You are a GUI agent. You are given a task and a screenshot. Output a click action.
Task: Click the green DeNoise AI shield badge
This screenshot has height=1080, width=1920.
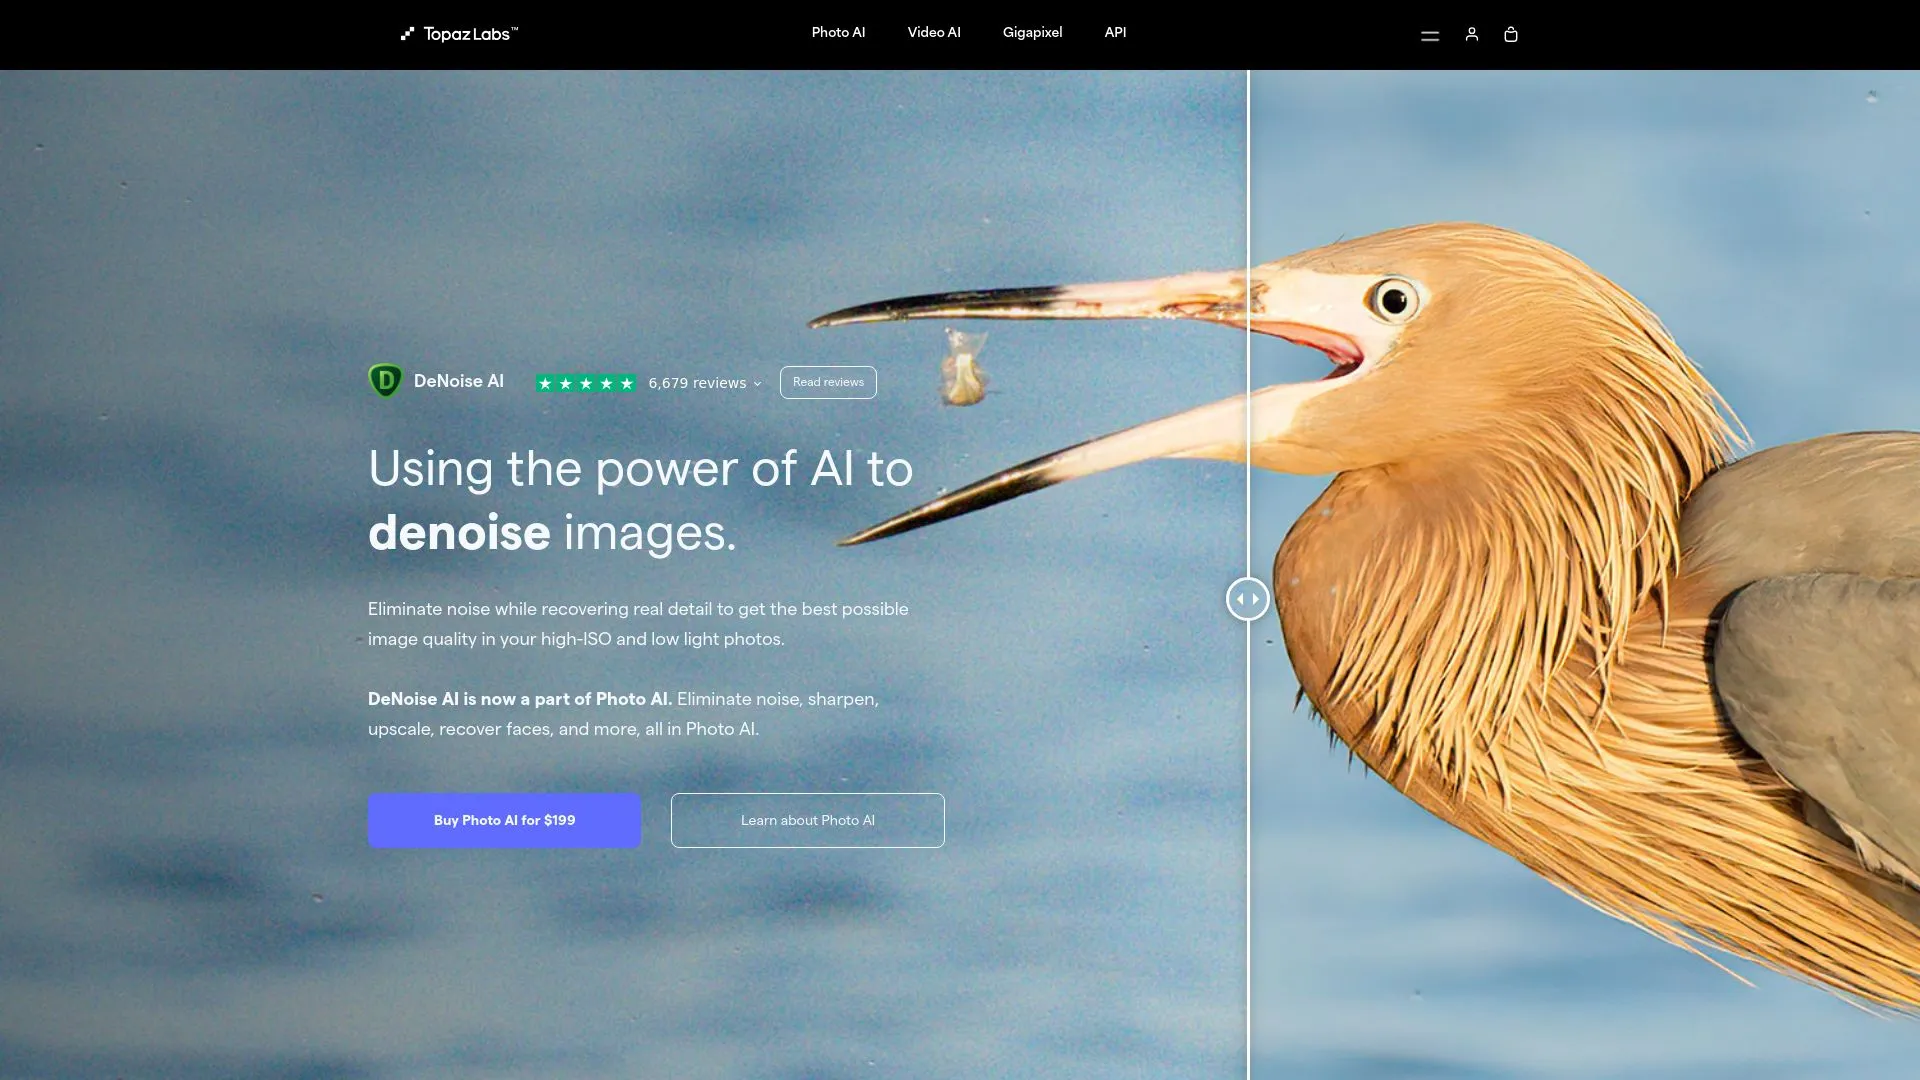click(x=386, y=381)
